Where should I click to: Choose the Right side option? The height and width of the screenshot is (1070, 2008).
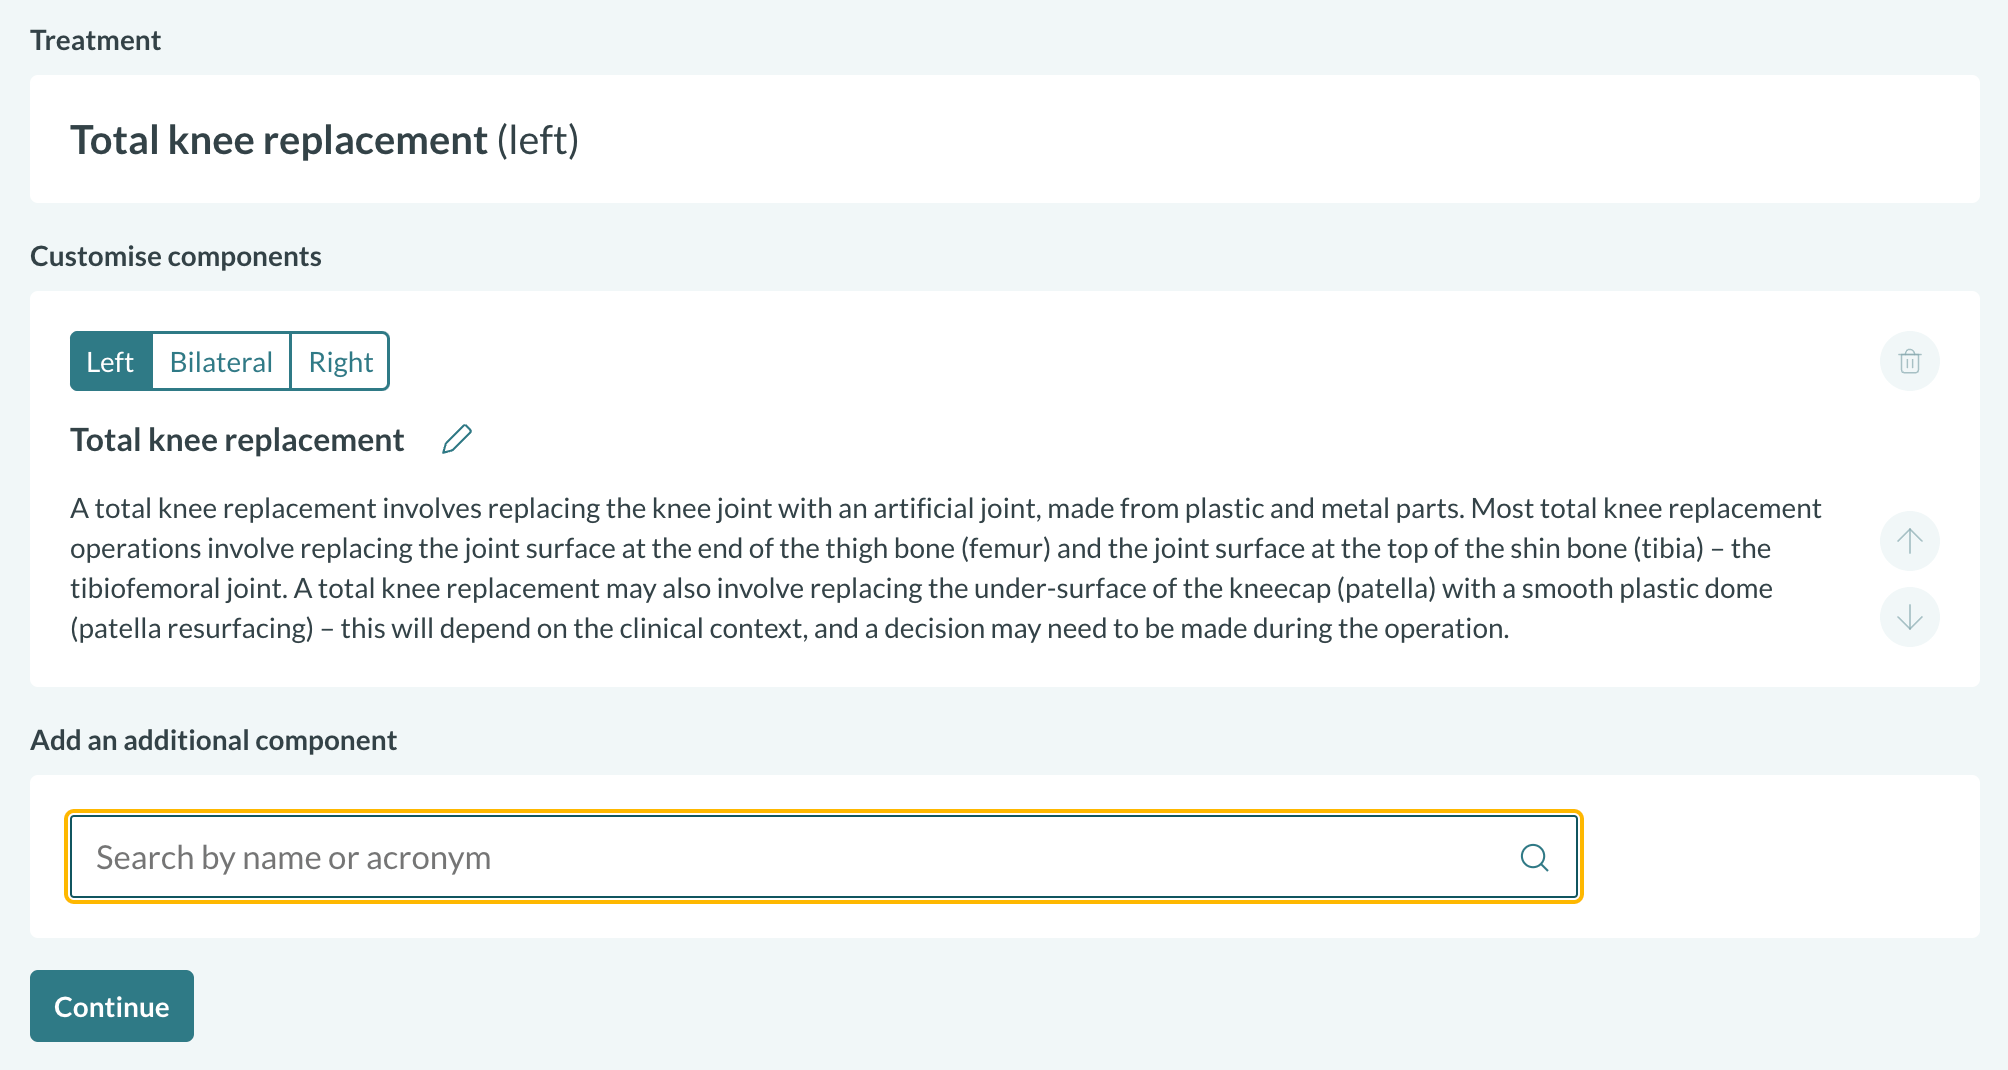coord(340,362)
